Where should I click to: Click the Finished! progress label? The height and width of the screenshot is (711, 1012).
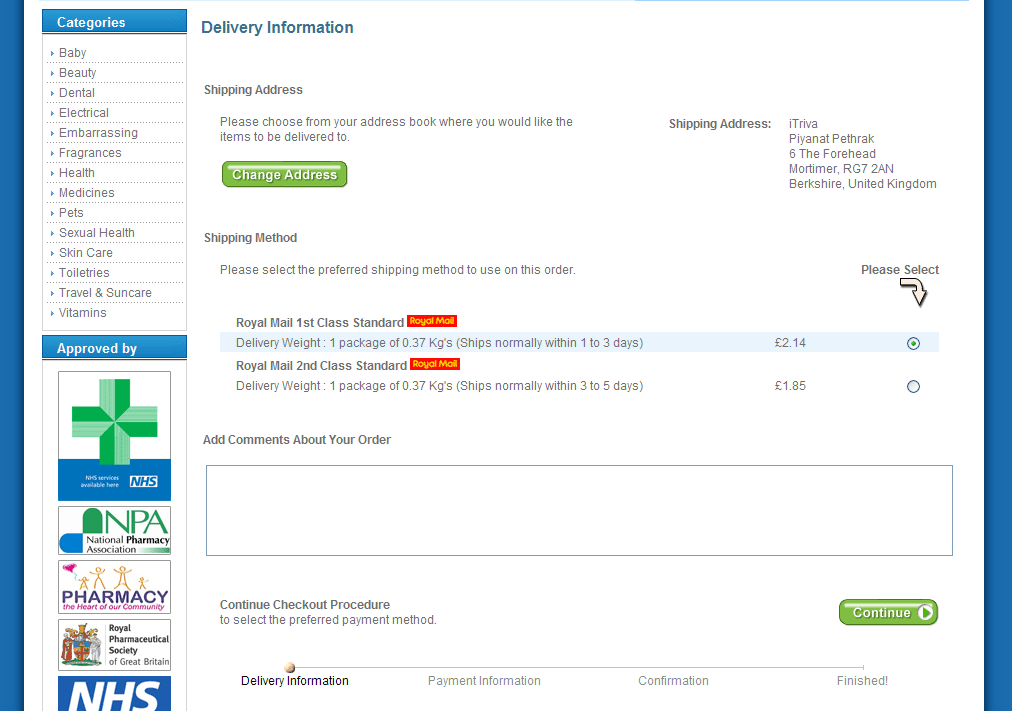click(862, 681)
